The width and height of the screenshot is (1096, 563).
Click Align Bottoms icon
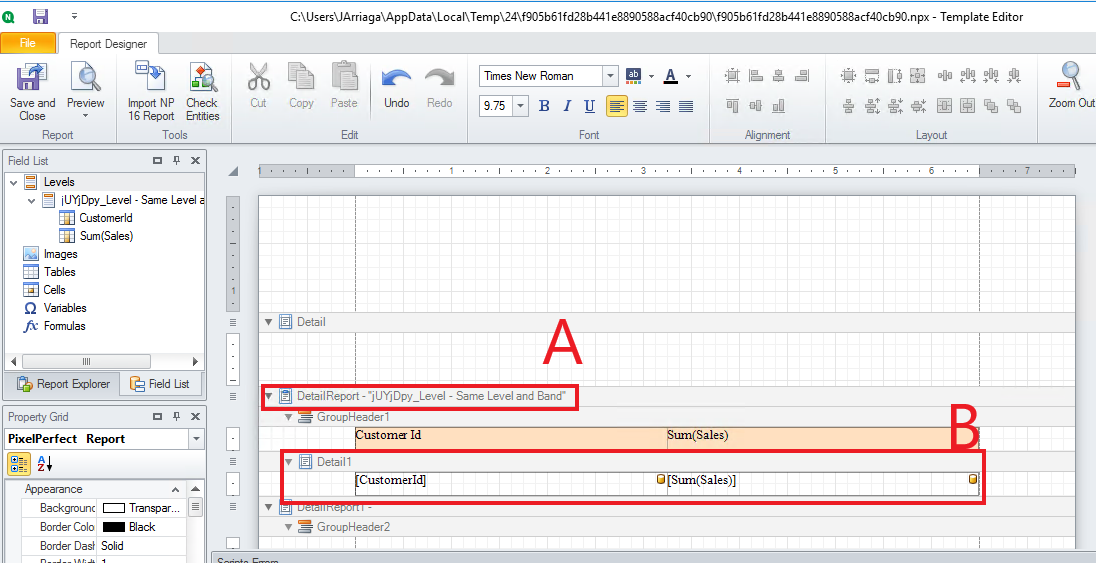(779, 106)
